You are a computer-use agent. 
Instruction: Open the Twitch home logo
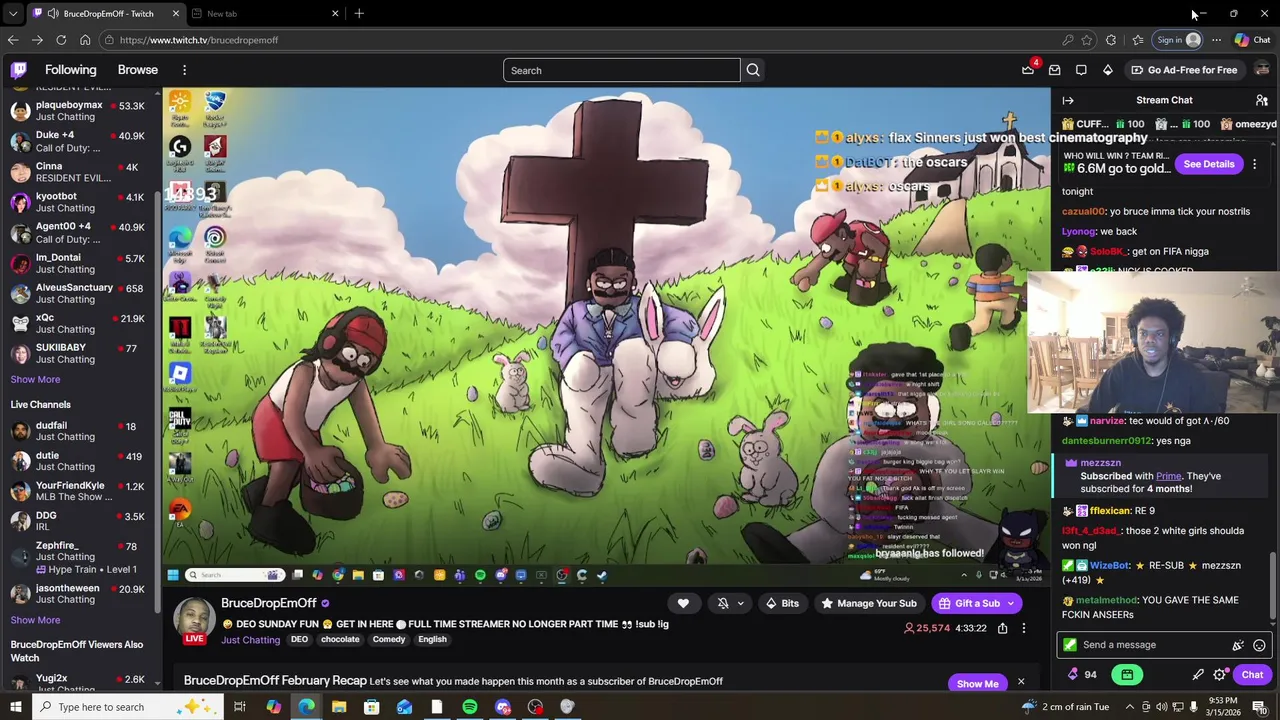[x=19, y=70]
